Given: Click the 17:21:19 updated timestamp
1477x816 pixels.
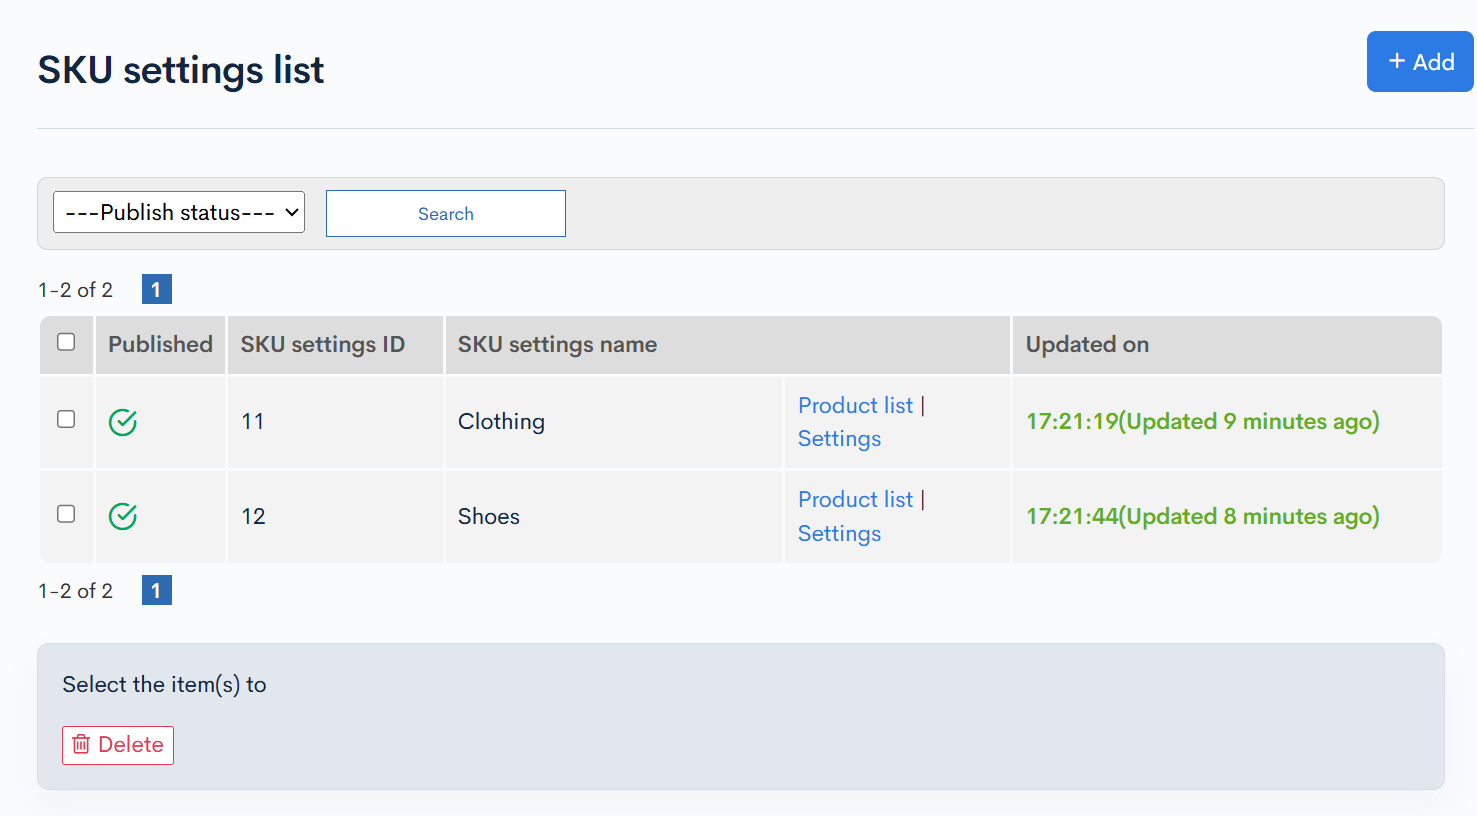Looking at the screenshot, I should tap(1203, 422).
